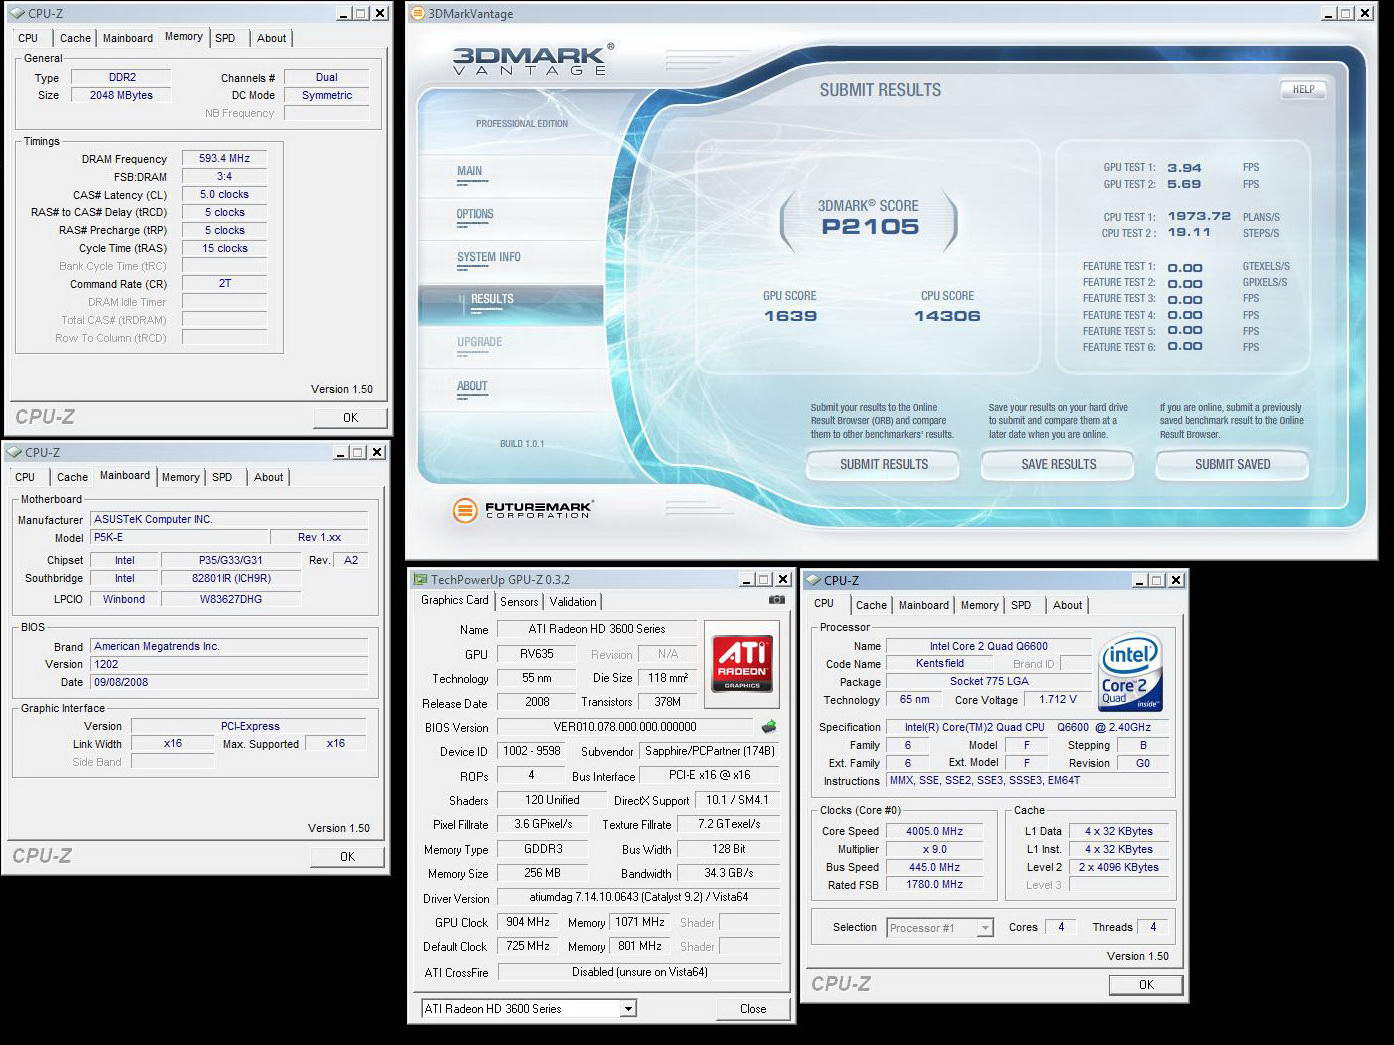Image resolution: width=1394 pixels, height=1045 pixels.
Task: Click the GPU score value 1639
Action: (790, 316)
